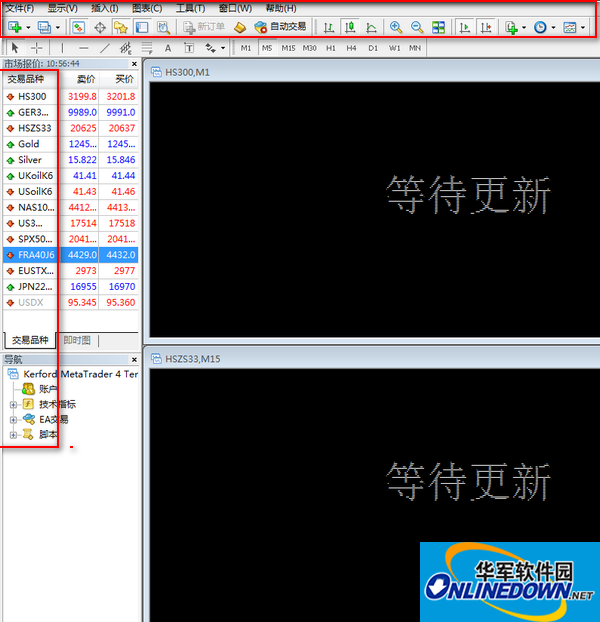Open the 文件(F) menu
Screen dimensions: 600x622
(19, 8)
